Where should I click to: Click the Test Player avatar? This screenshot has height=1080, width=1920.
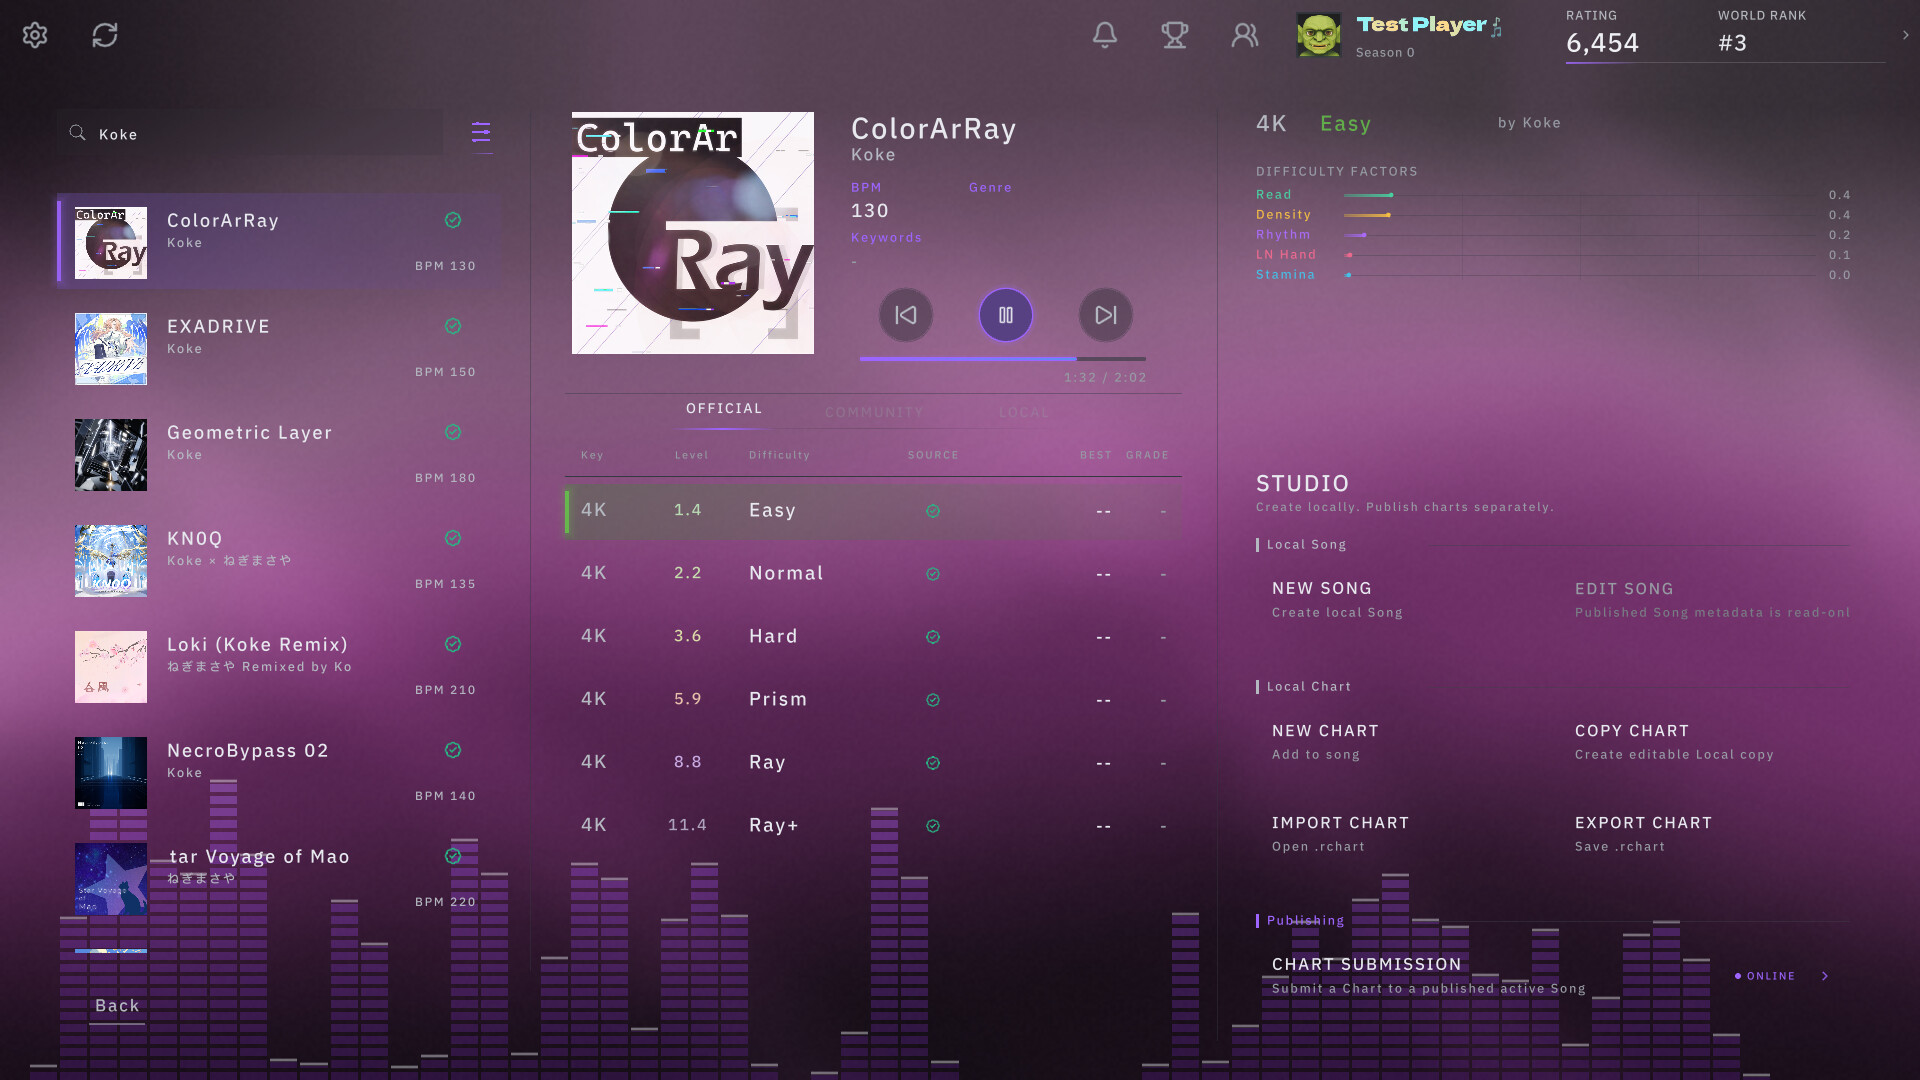coord(1319,35)
